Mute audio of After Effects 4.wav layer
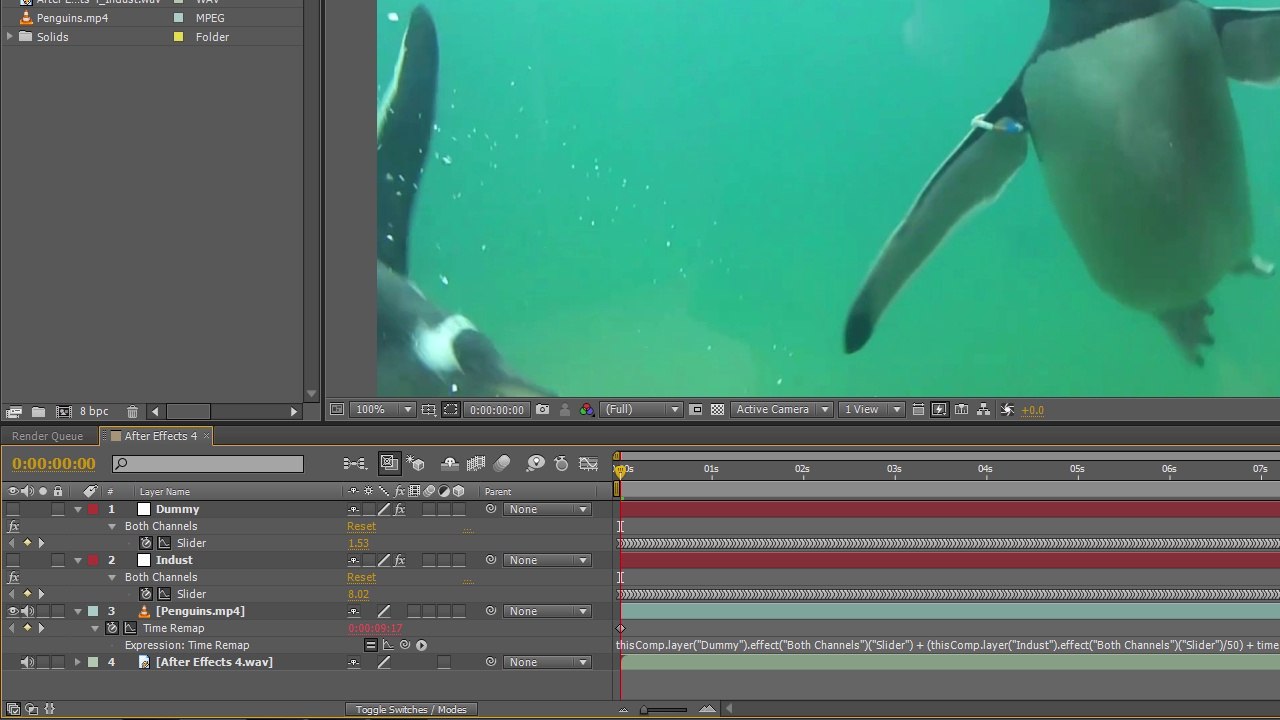Viewport: 1280px width, 720px height. 27,662
